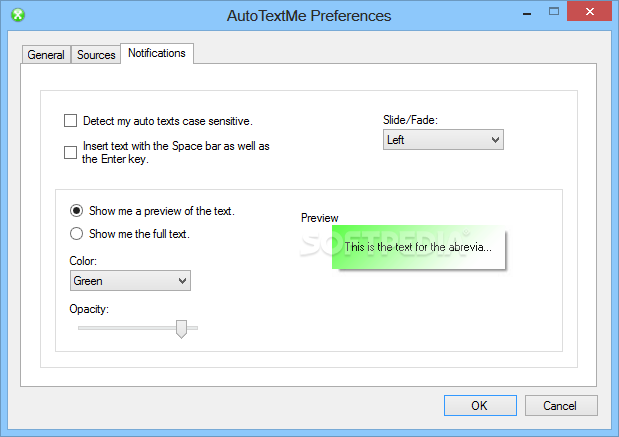619x437 pixels.
Task: Minimize the Preferences window
Action: [527, 14]
